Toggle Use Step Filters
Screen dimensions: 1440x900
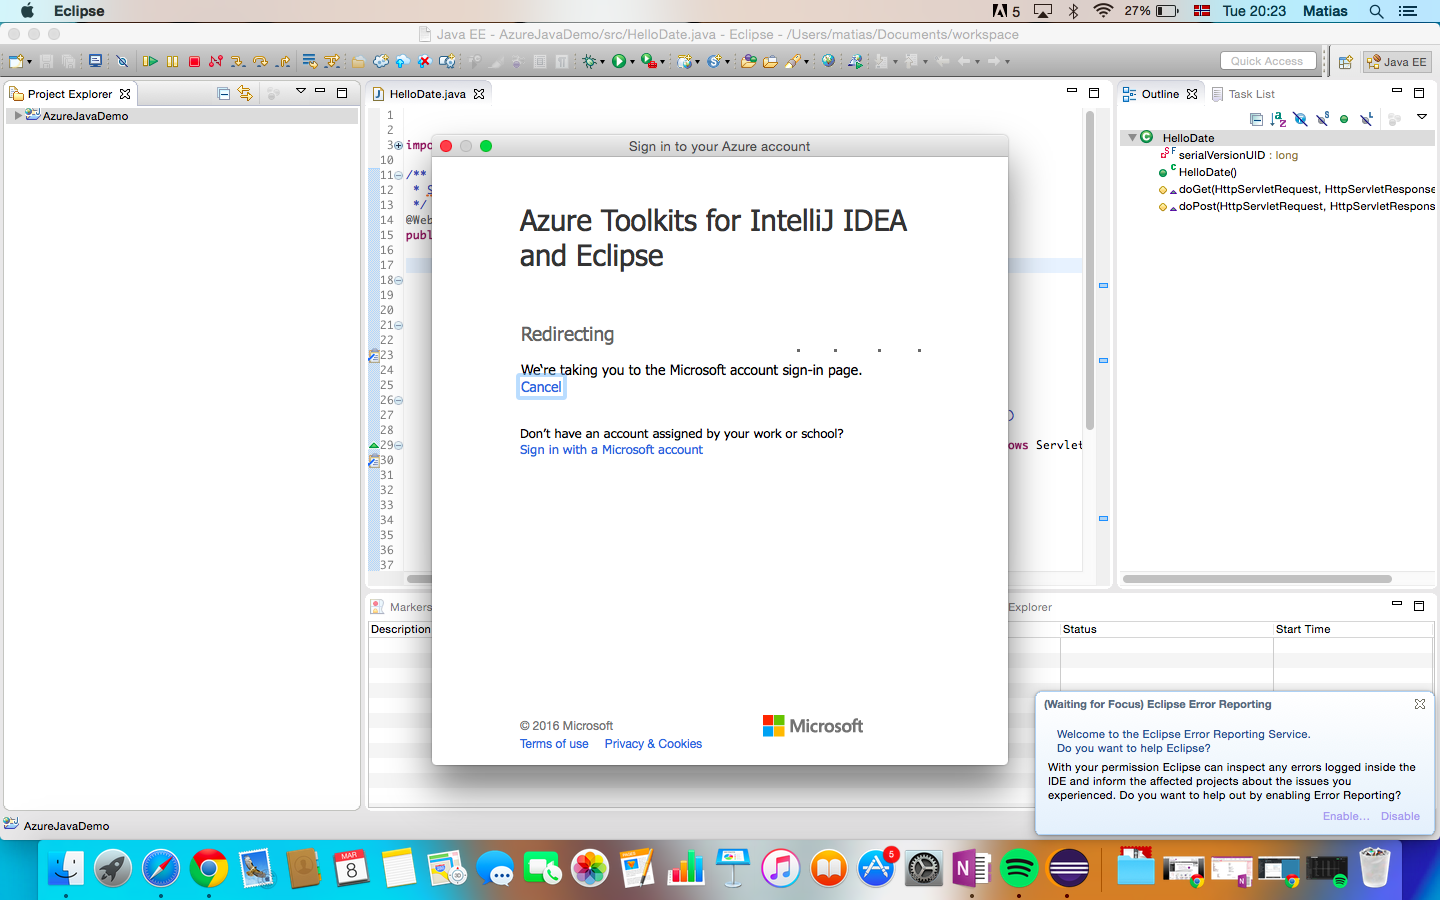click(331, 61)
